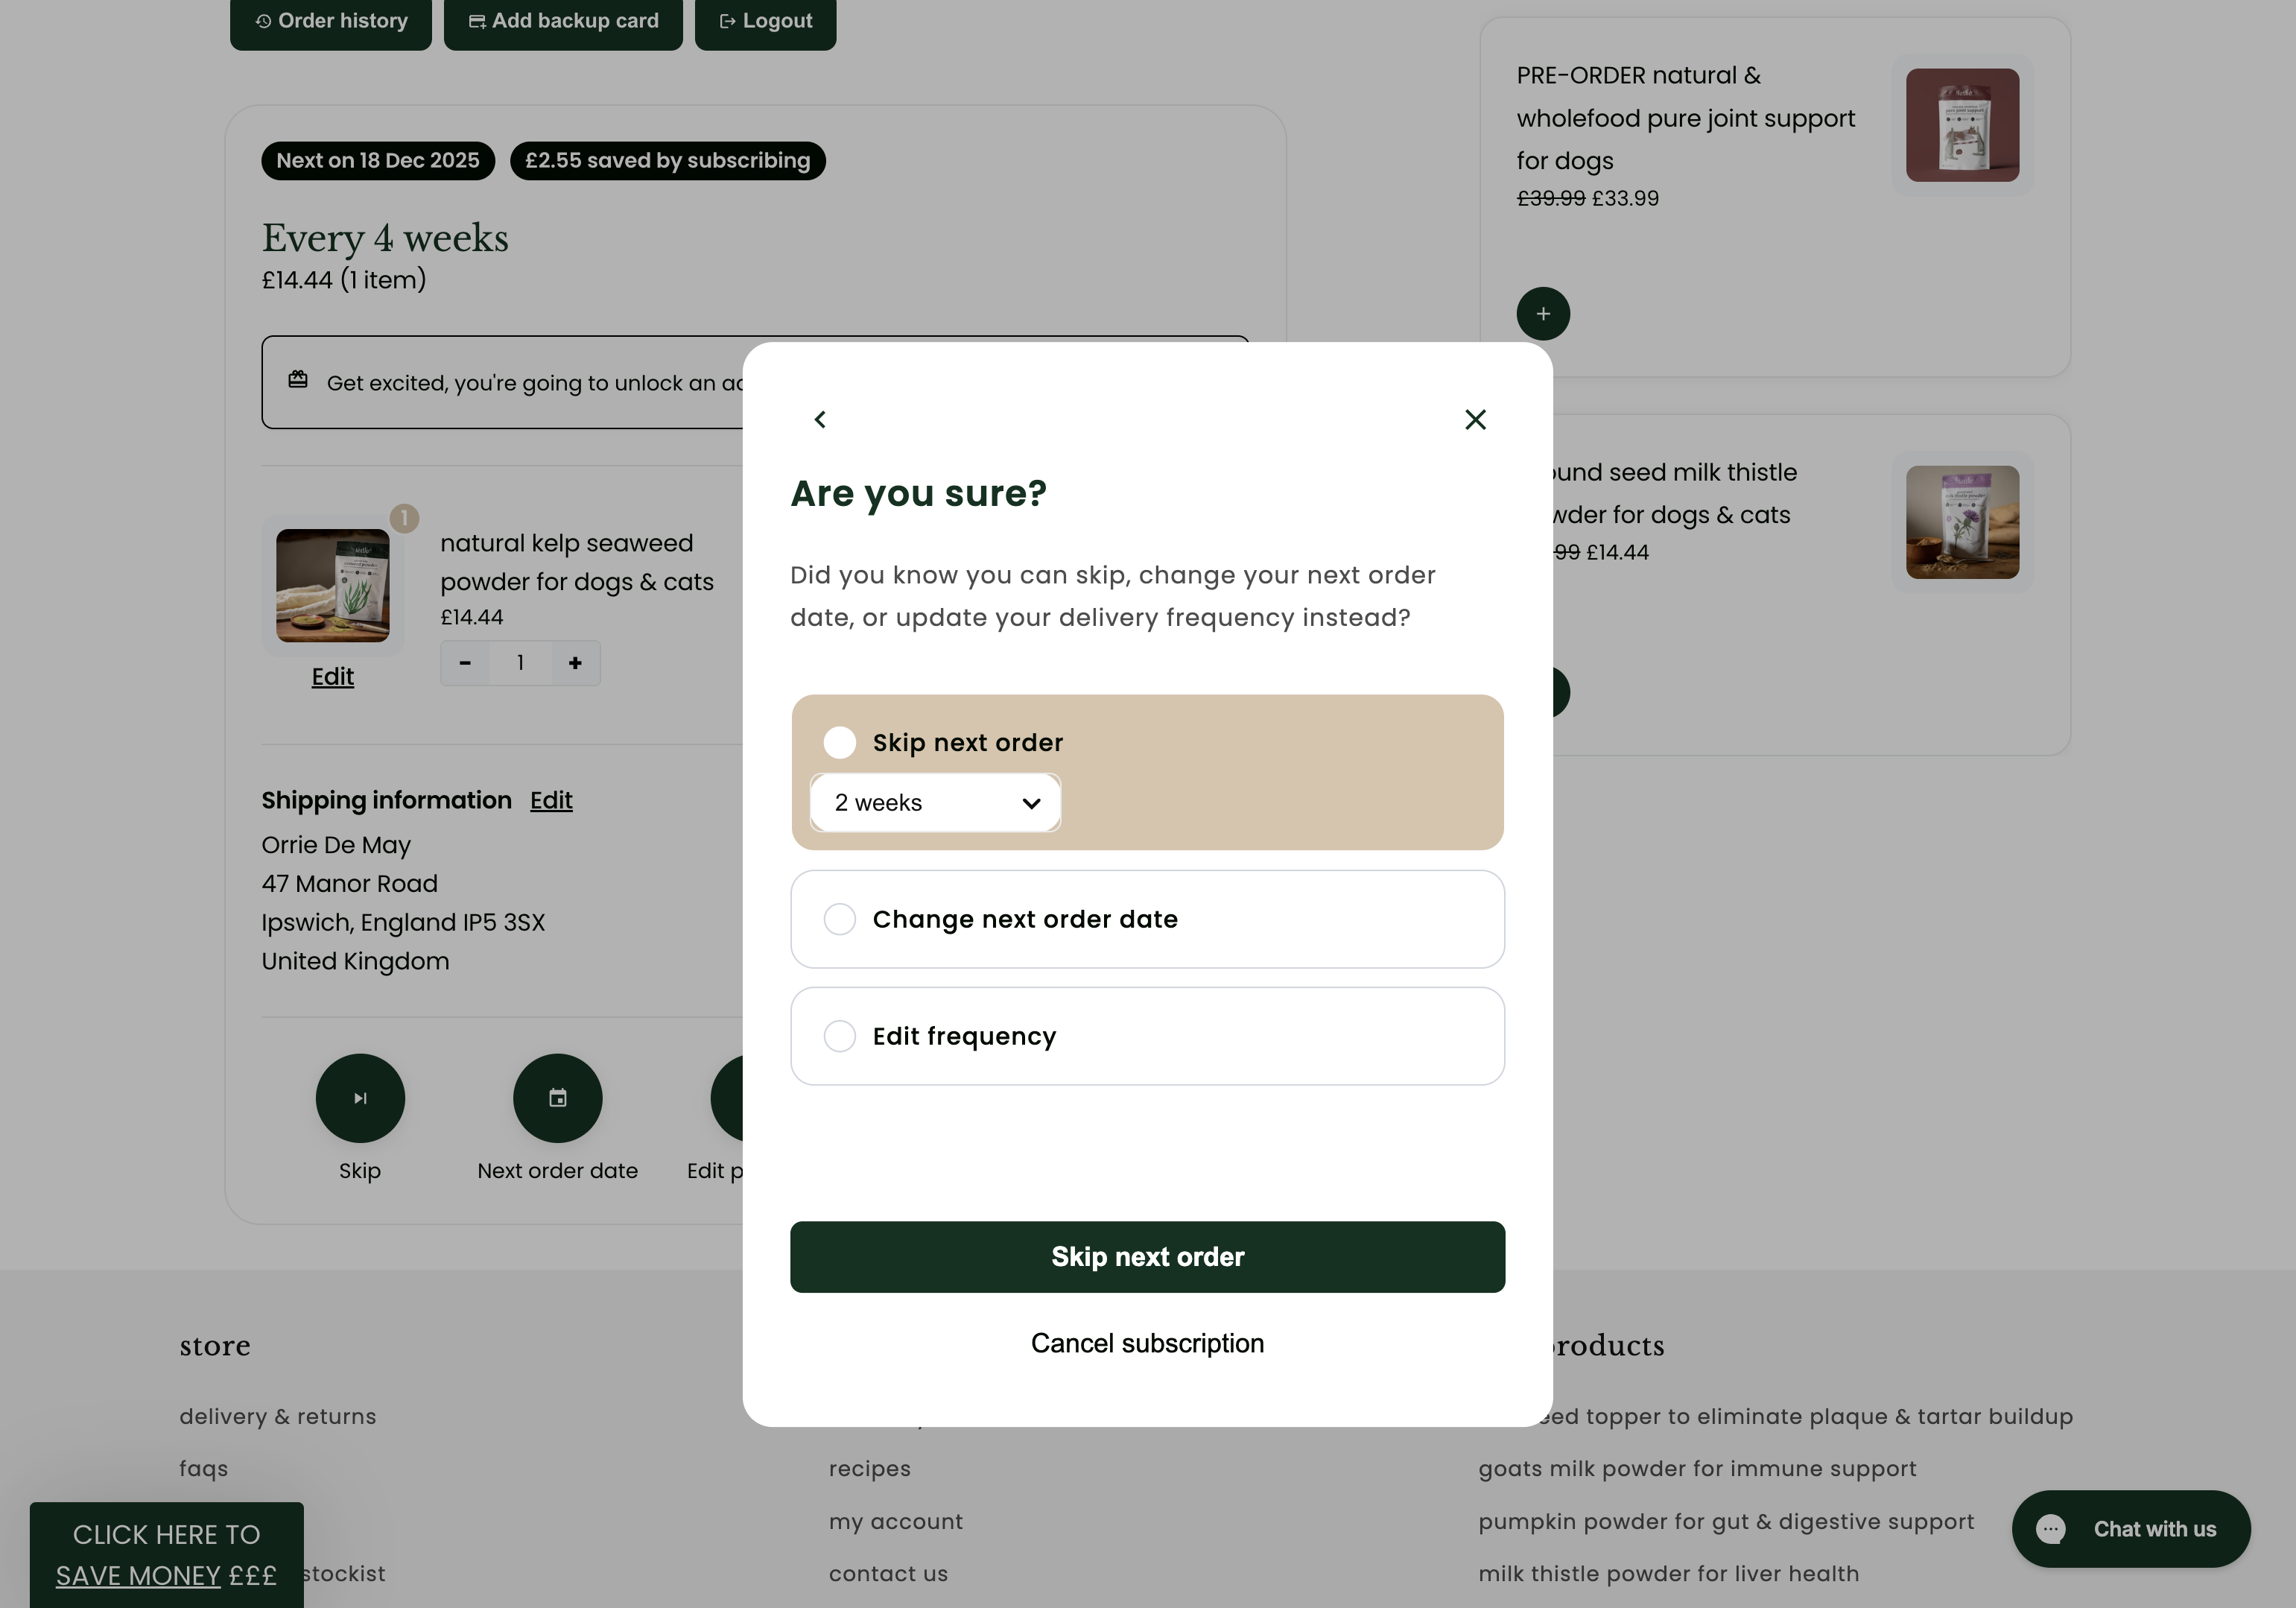Open 'pumpkin powder for gut & digestive support'
Image resolution: width=2296 pixels, height=1608 pixels.
pyautogui.click(x=1726, y=1521)
